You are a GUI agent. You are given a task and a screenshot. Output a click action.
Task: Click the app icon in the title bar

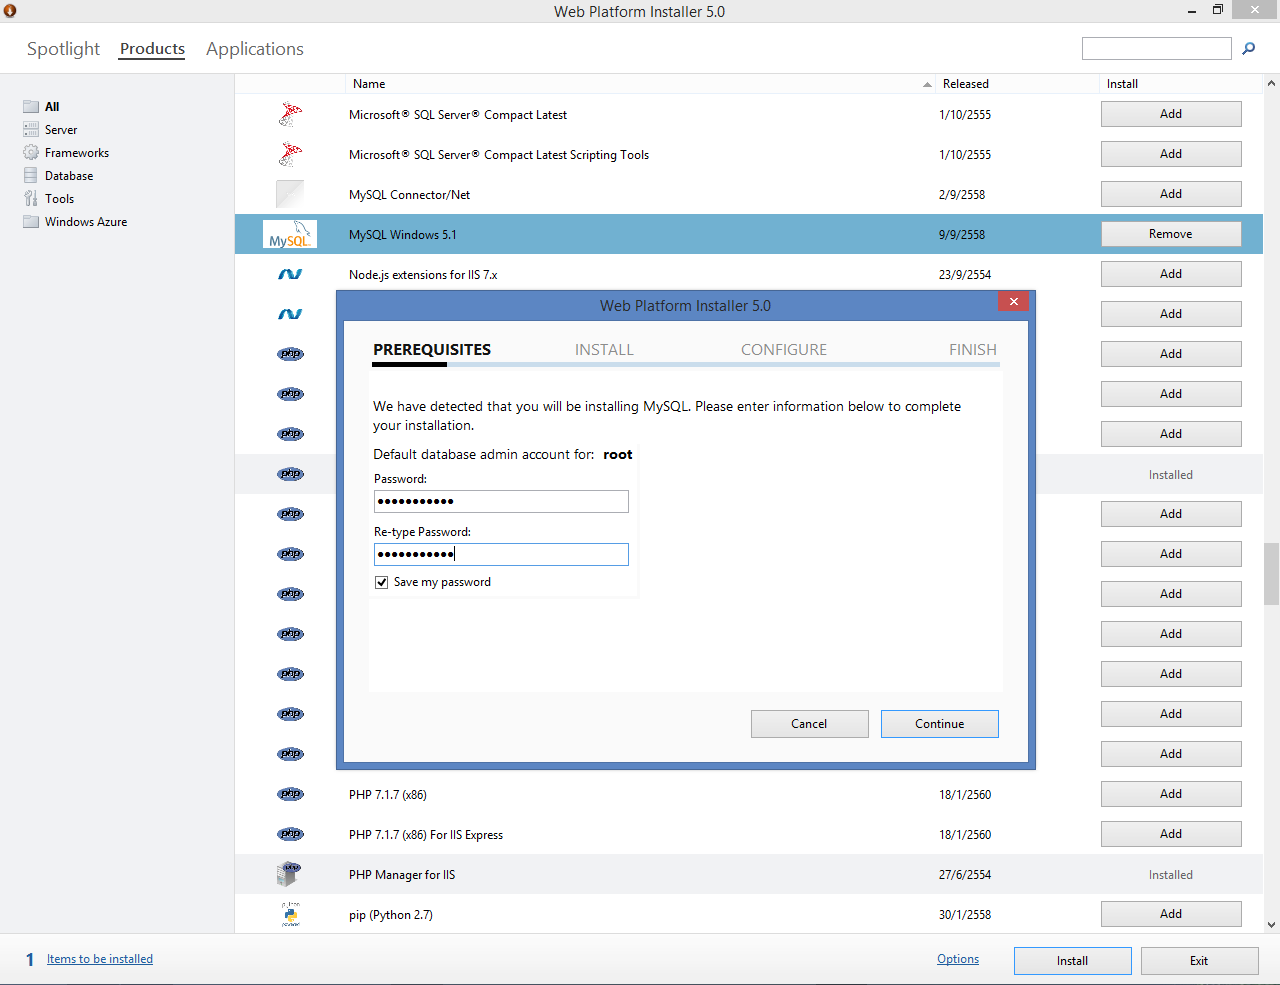[10, 11]
